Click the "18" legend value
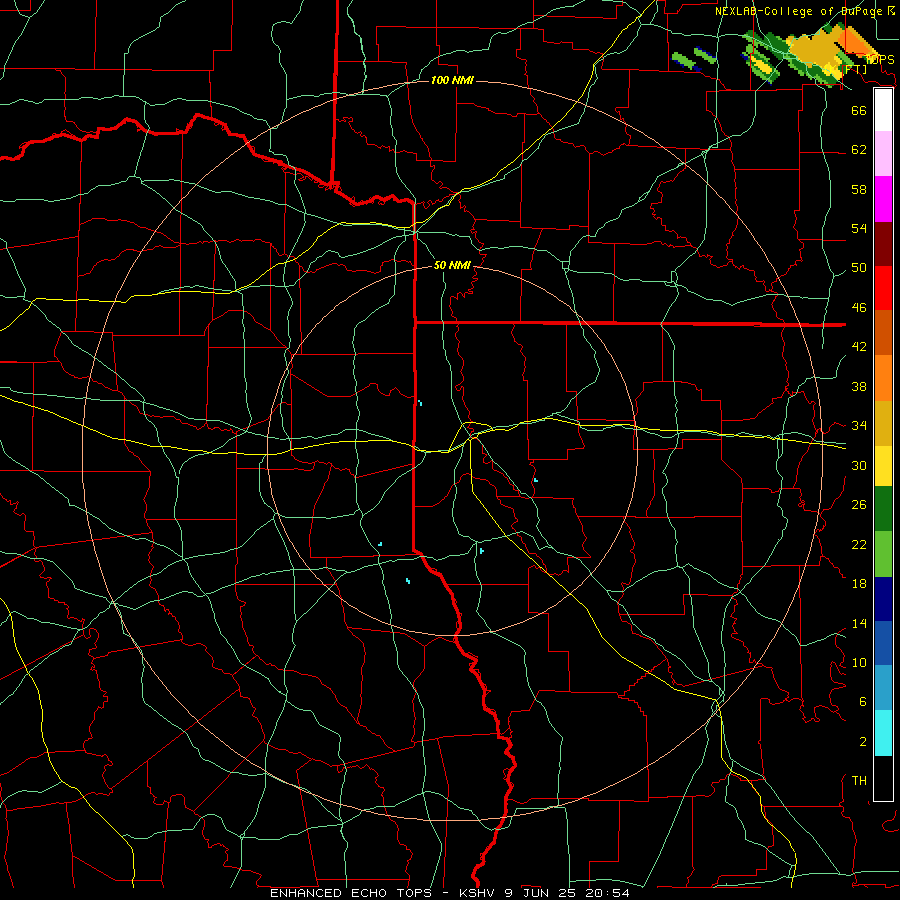 pos(859,584)
